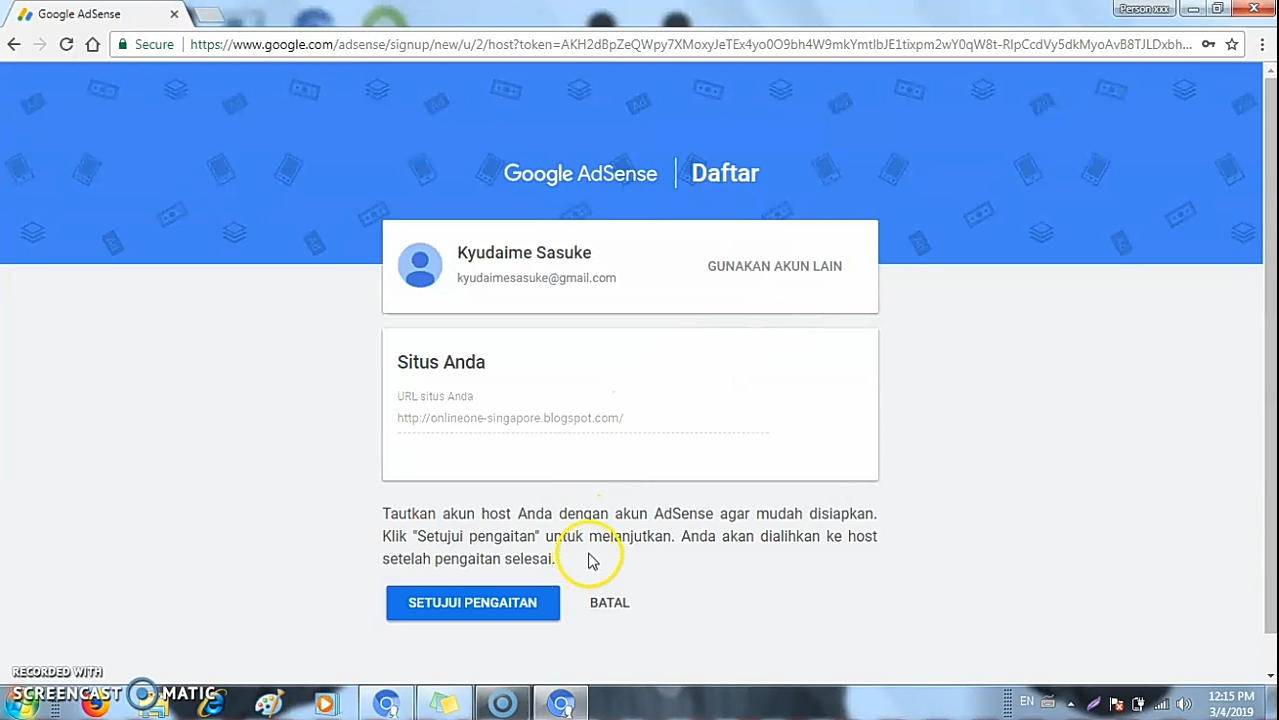Bookmark this page with the star icon
The image size is (1279, 720).
click(1232, 44)
